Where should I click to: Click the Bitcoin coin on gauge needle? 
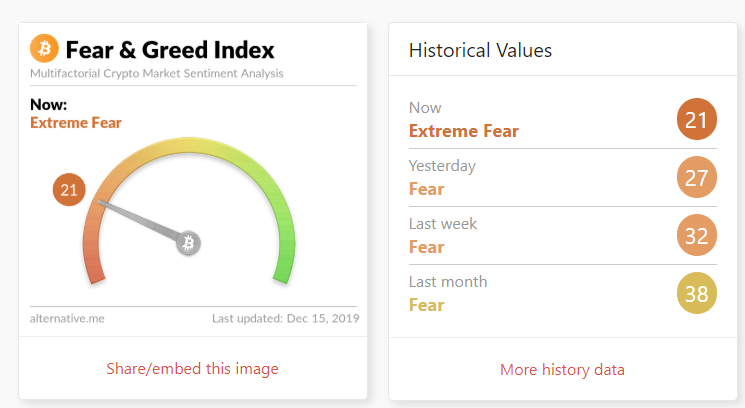pos(188,242)
